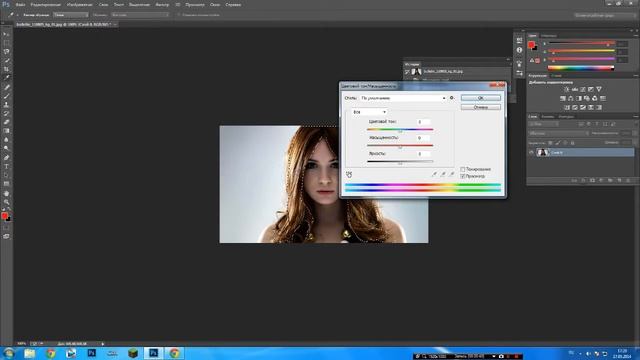This screenshot has height=360, width=640.
Task: Delete layer using the Layers panel trash icon
Action: click(x=628, y=180)
